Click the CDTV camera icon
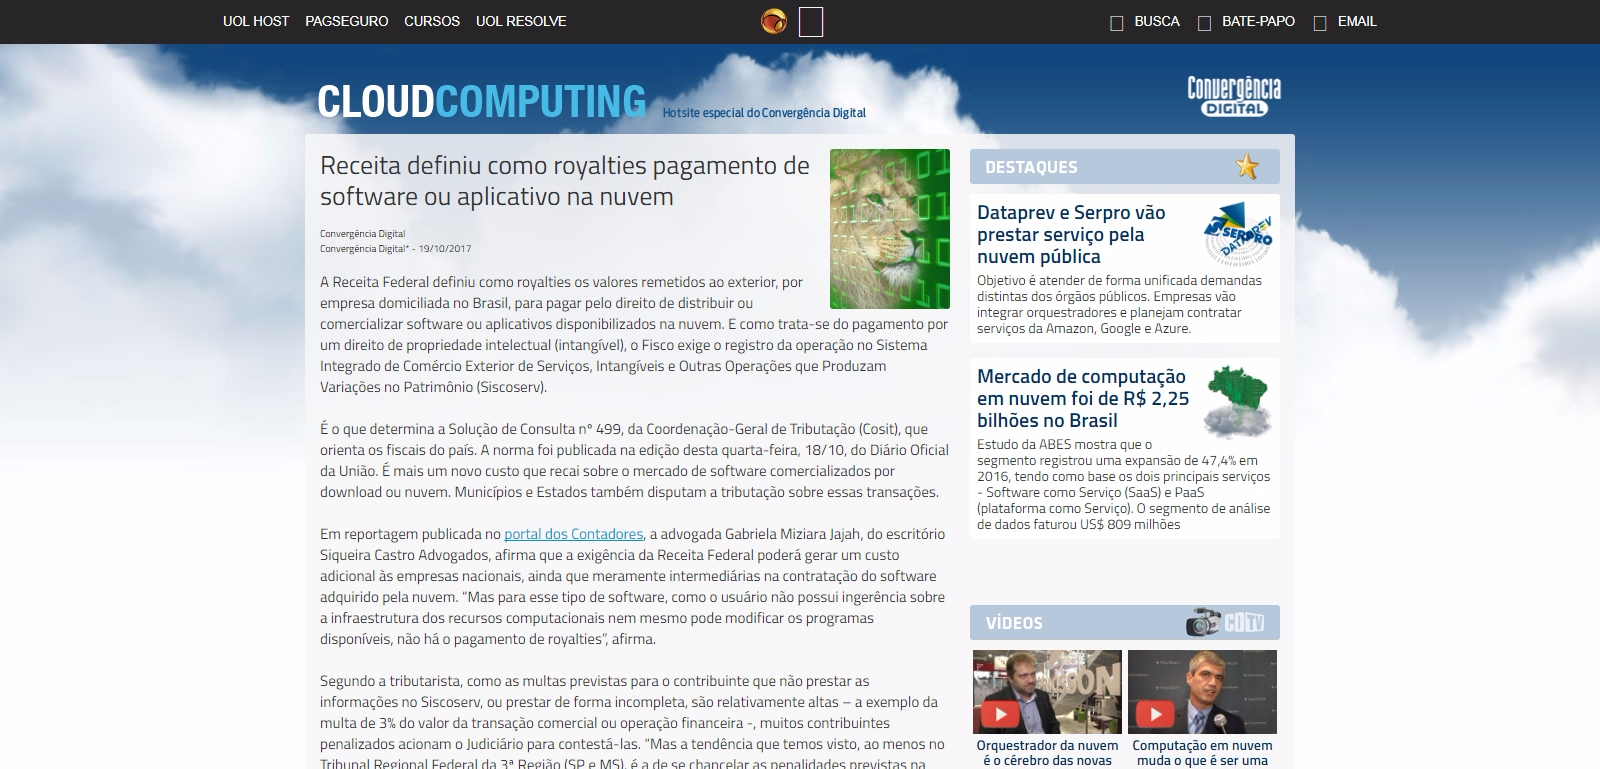1600x769 pixels. 1225,622
